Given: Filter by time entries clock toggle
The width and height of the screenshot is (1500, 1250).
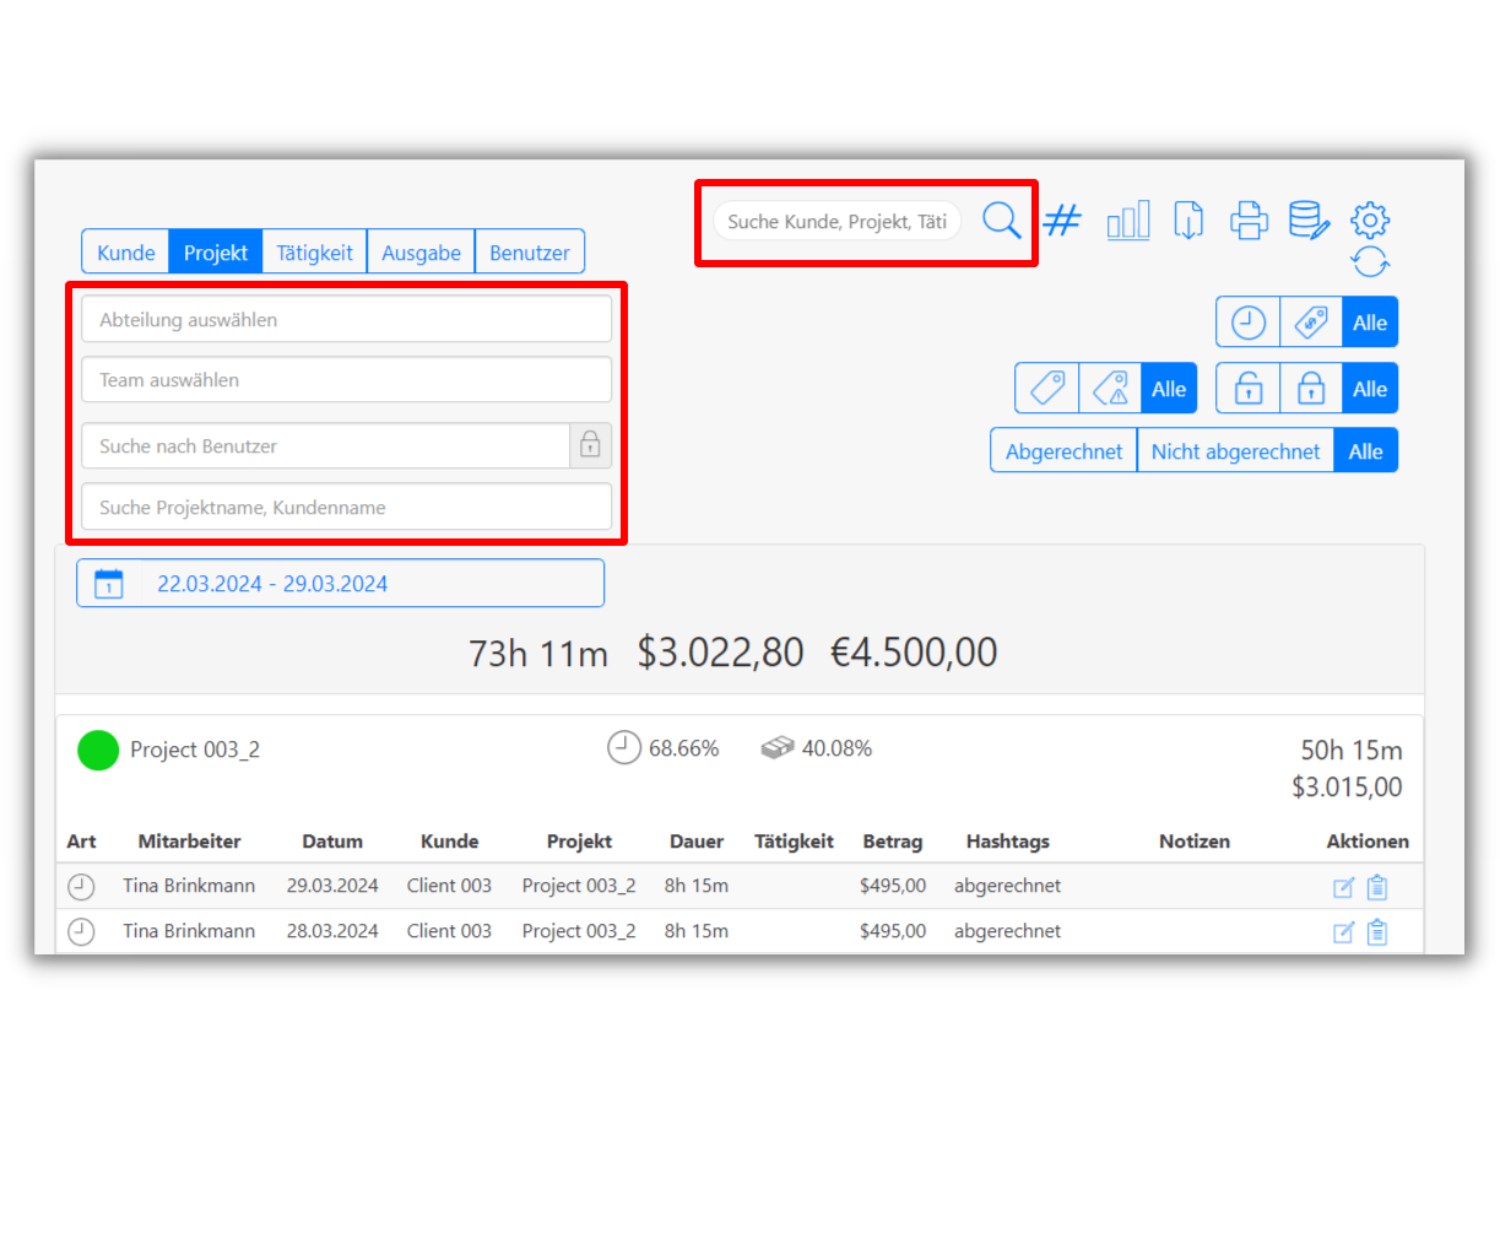Looking at the screenshot, I should (1248, 323).
